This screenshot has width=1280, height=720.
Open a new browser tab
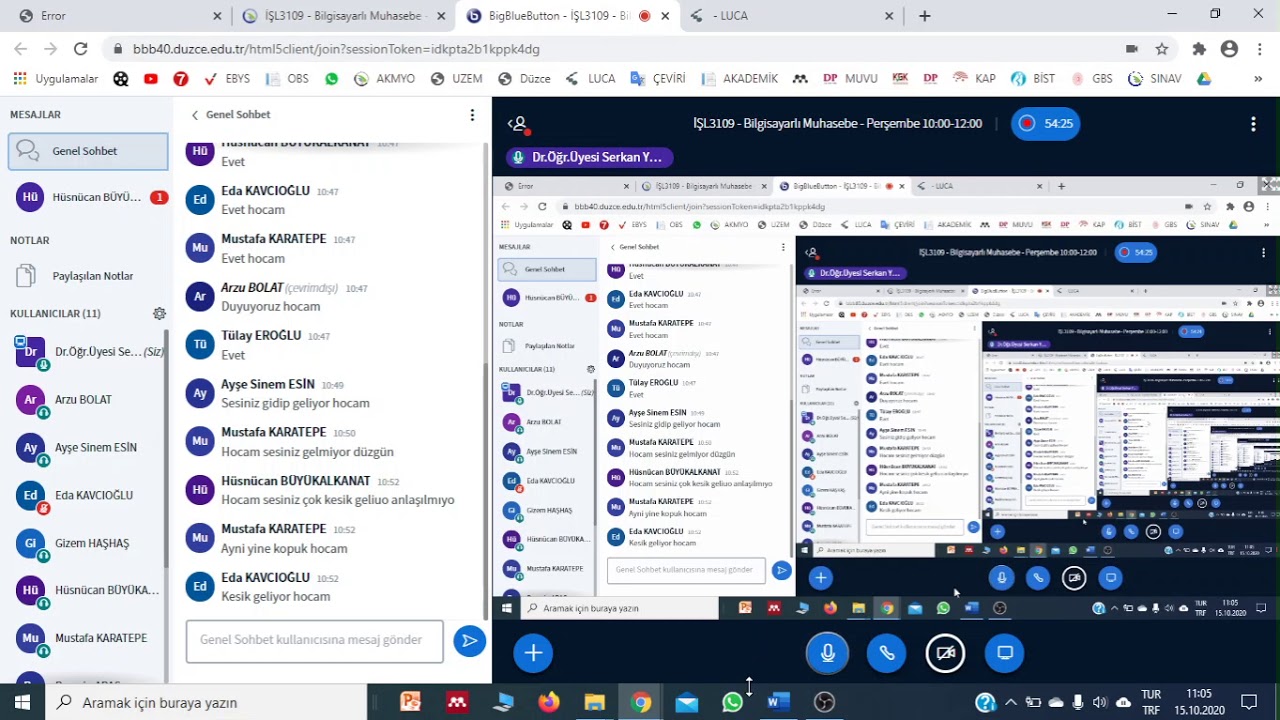point(925,16)
